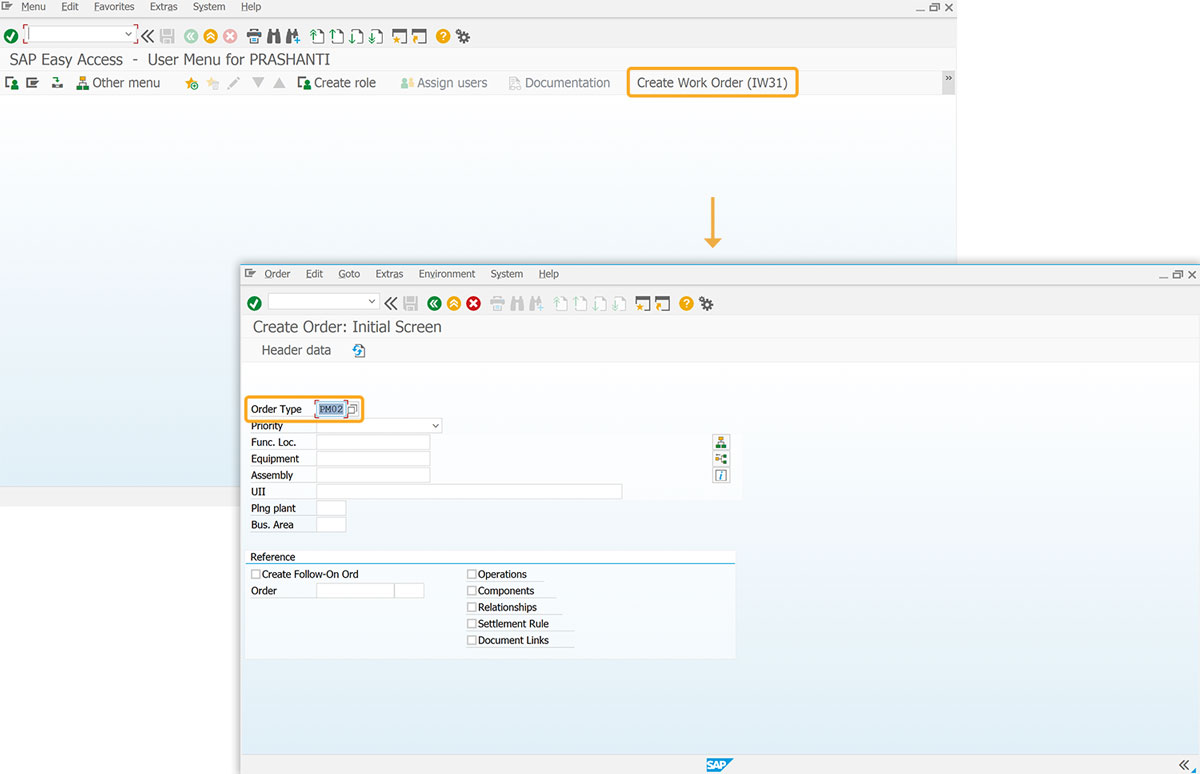Click Assembly input field
Image resolution: width=1200 pixels, height=774 pixels.
pyautogui.click(x=373, y=475)
